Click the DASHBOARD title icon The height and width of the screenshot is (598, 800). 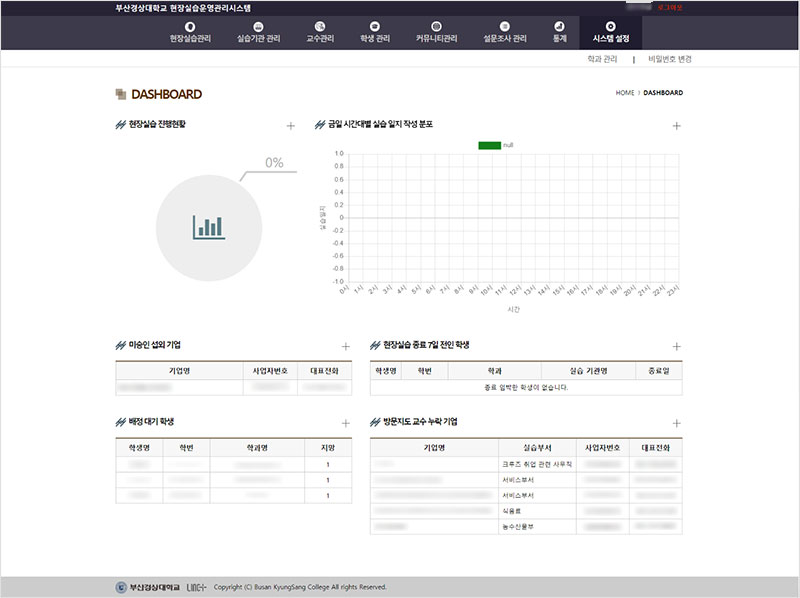point(121,94)
